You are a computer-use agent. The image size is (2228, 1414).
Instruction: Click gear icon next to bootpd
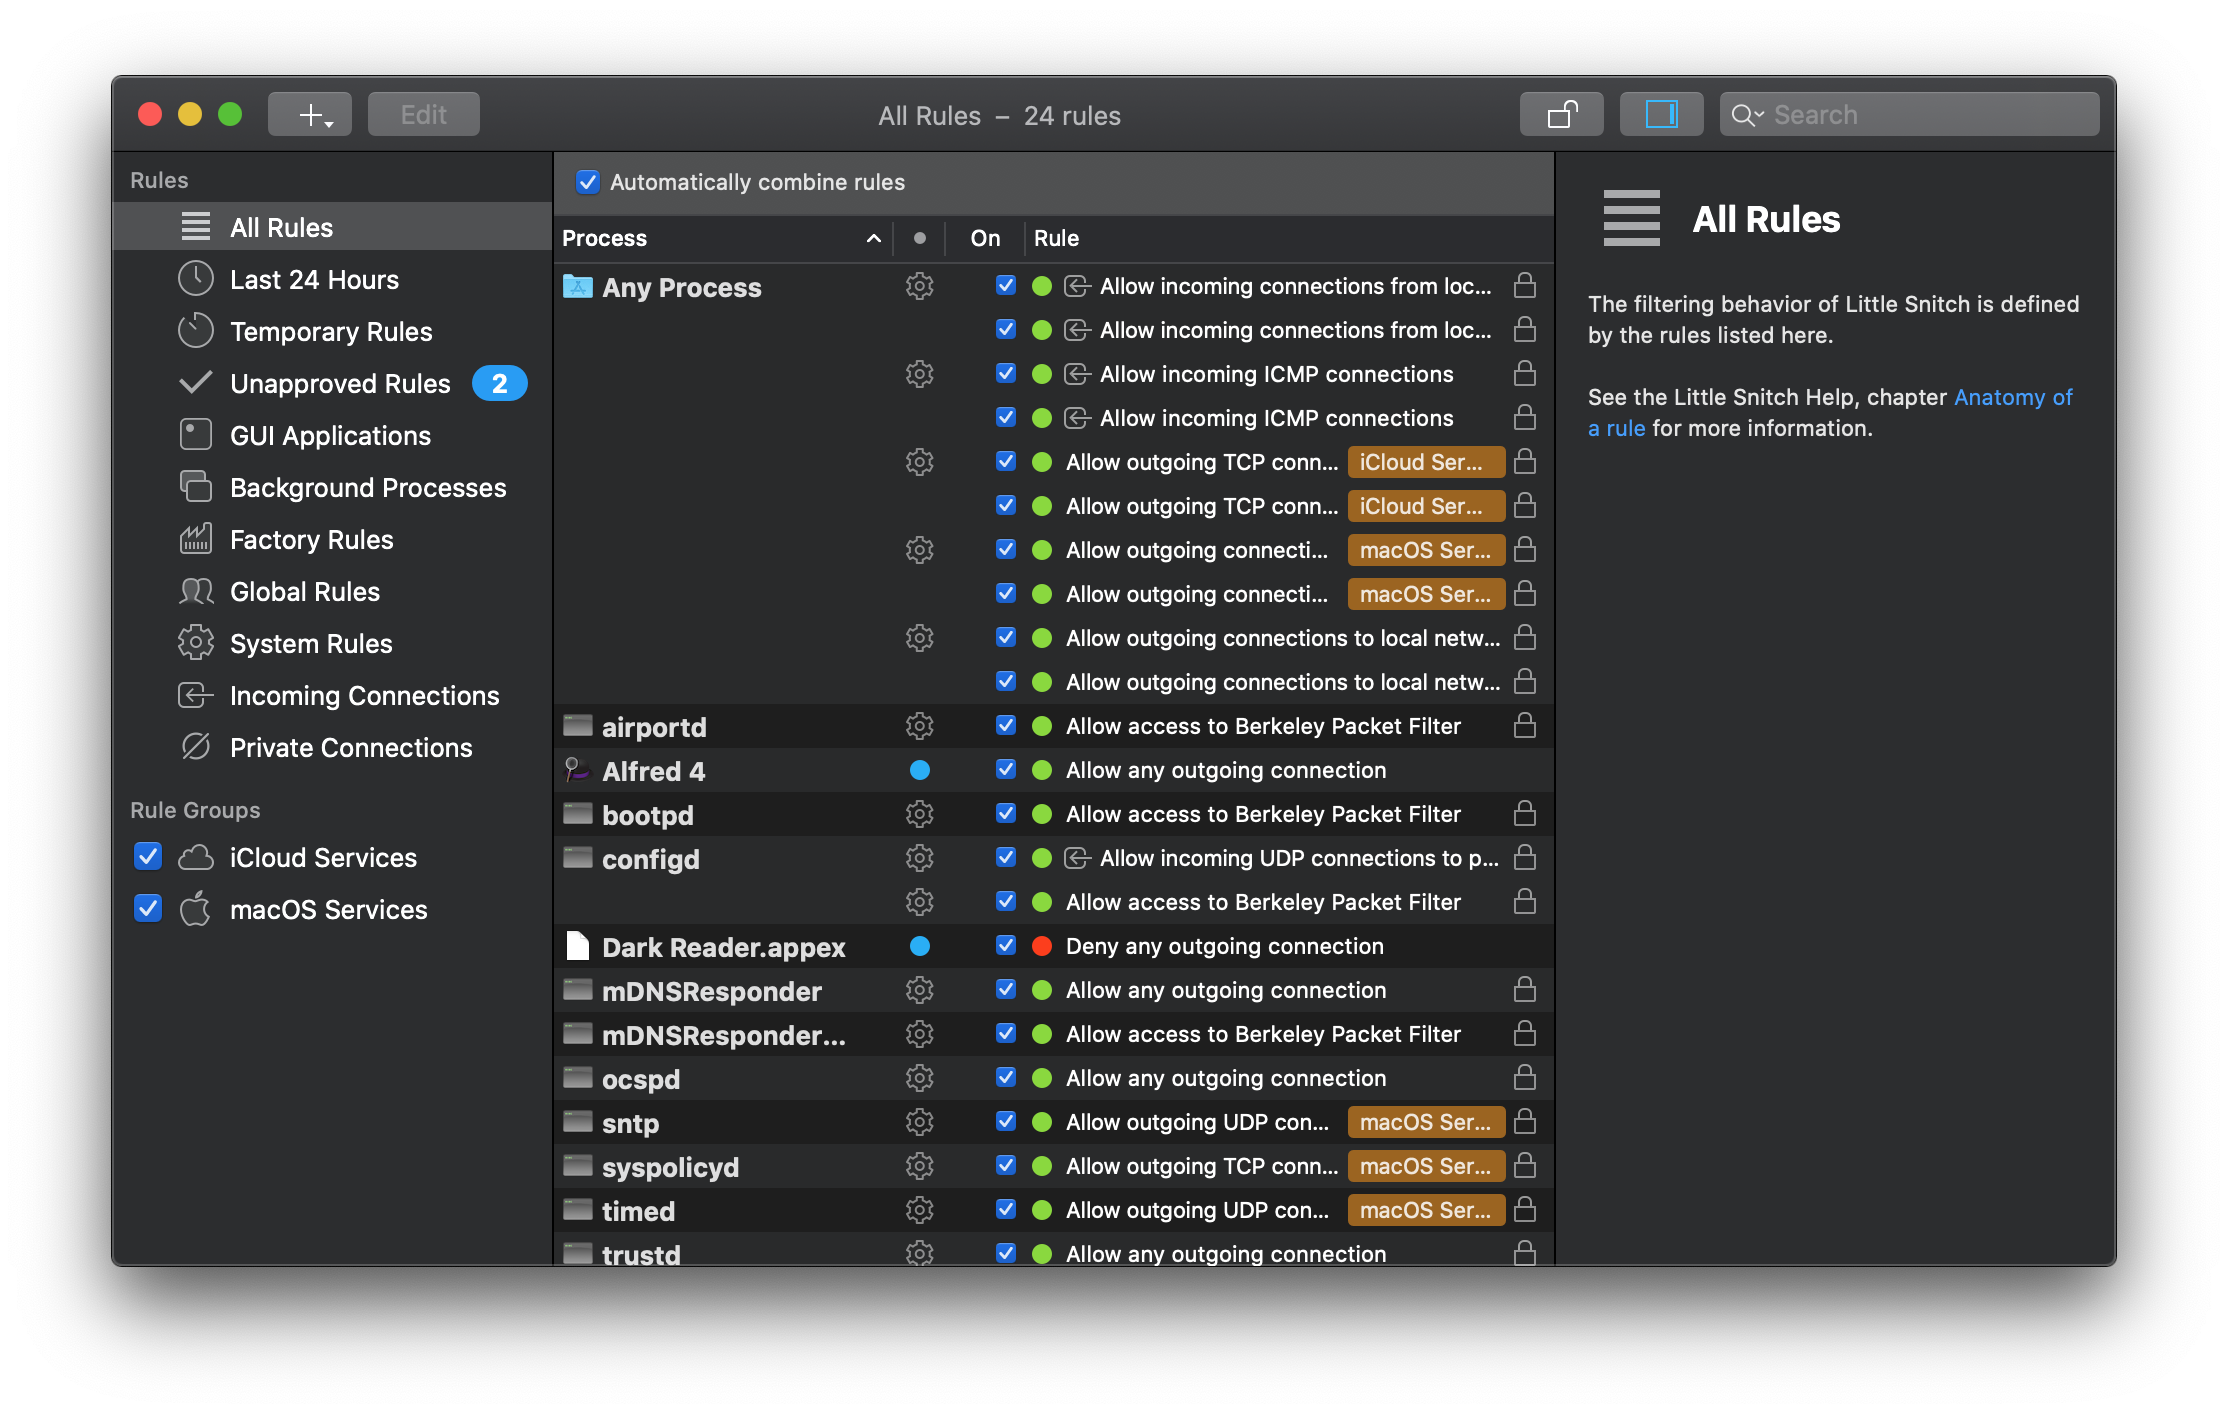click(919, 814)
